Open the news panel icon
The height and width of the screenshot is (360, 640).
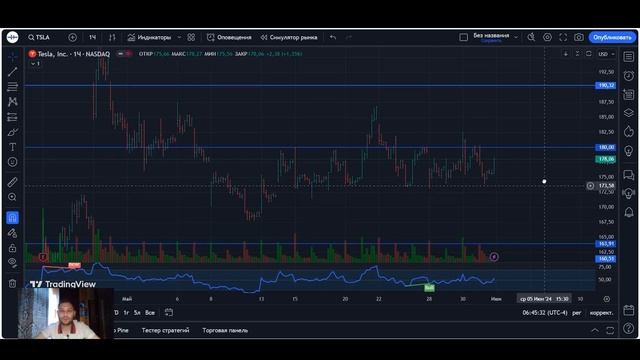[x=629, y=95]
